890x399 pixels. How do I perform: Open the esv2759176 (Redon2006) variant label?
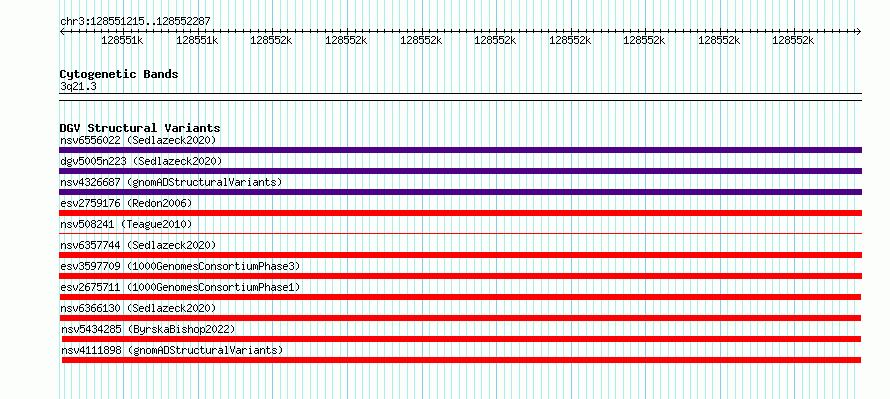coord(126,203)
